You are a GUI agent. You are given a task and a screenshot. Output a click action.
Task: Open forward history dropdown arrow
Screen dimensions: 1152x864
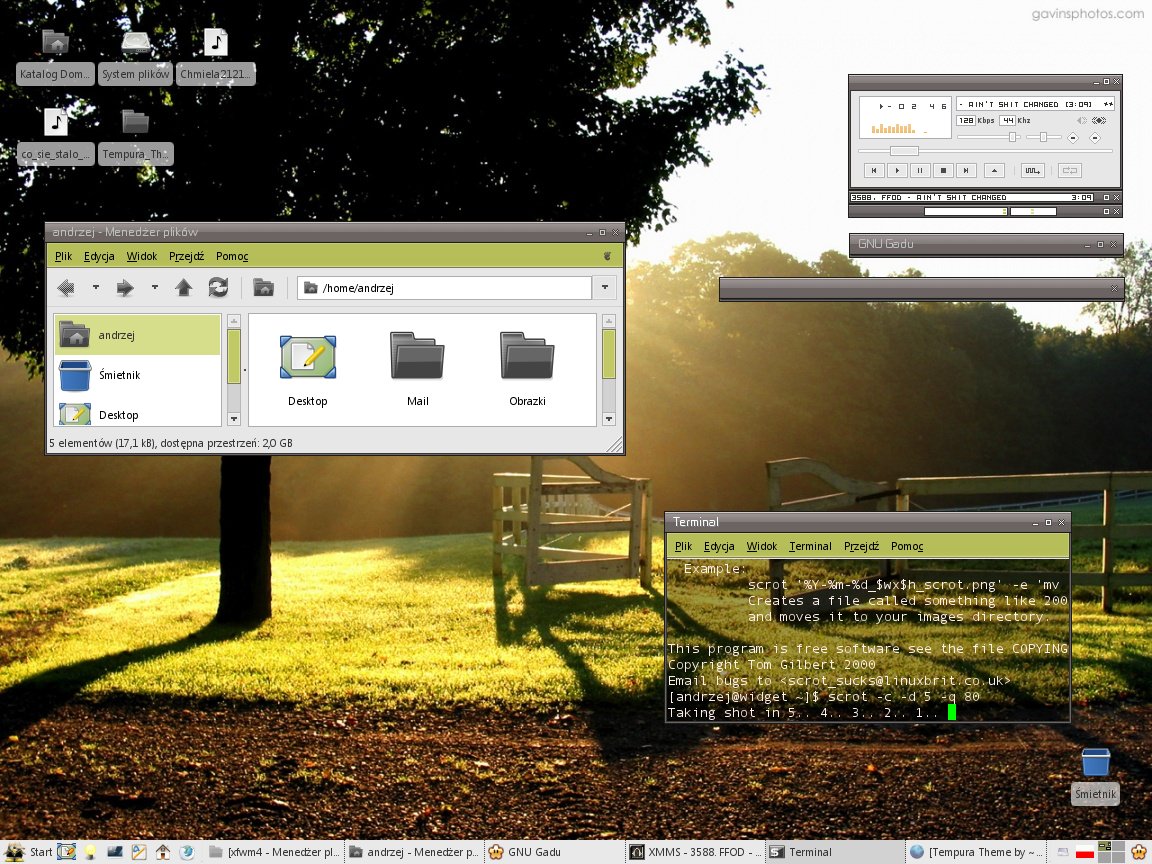[154, 287]
